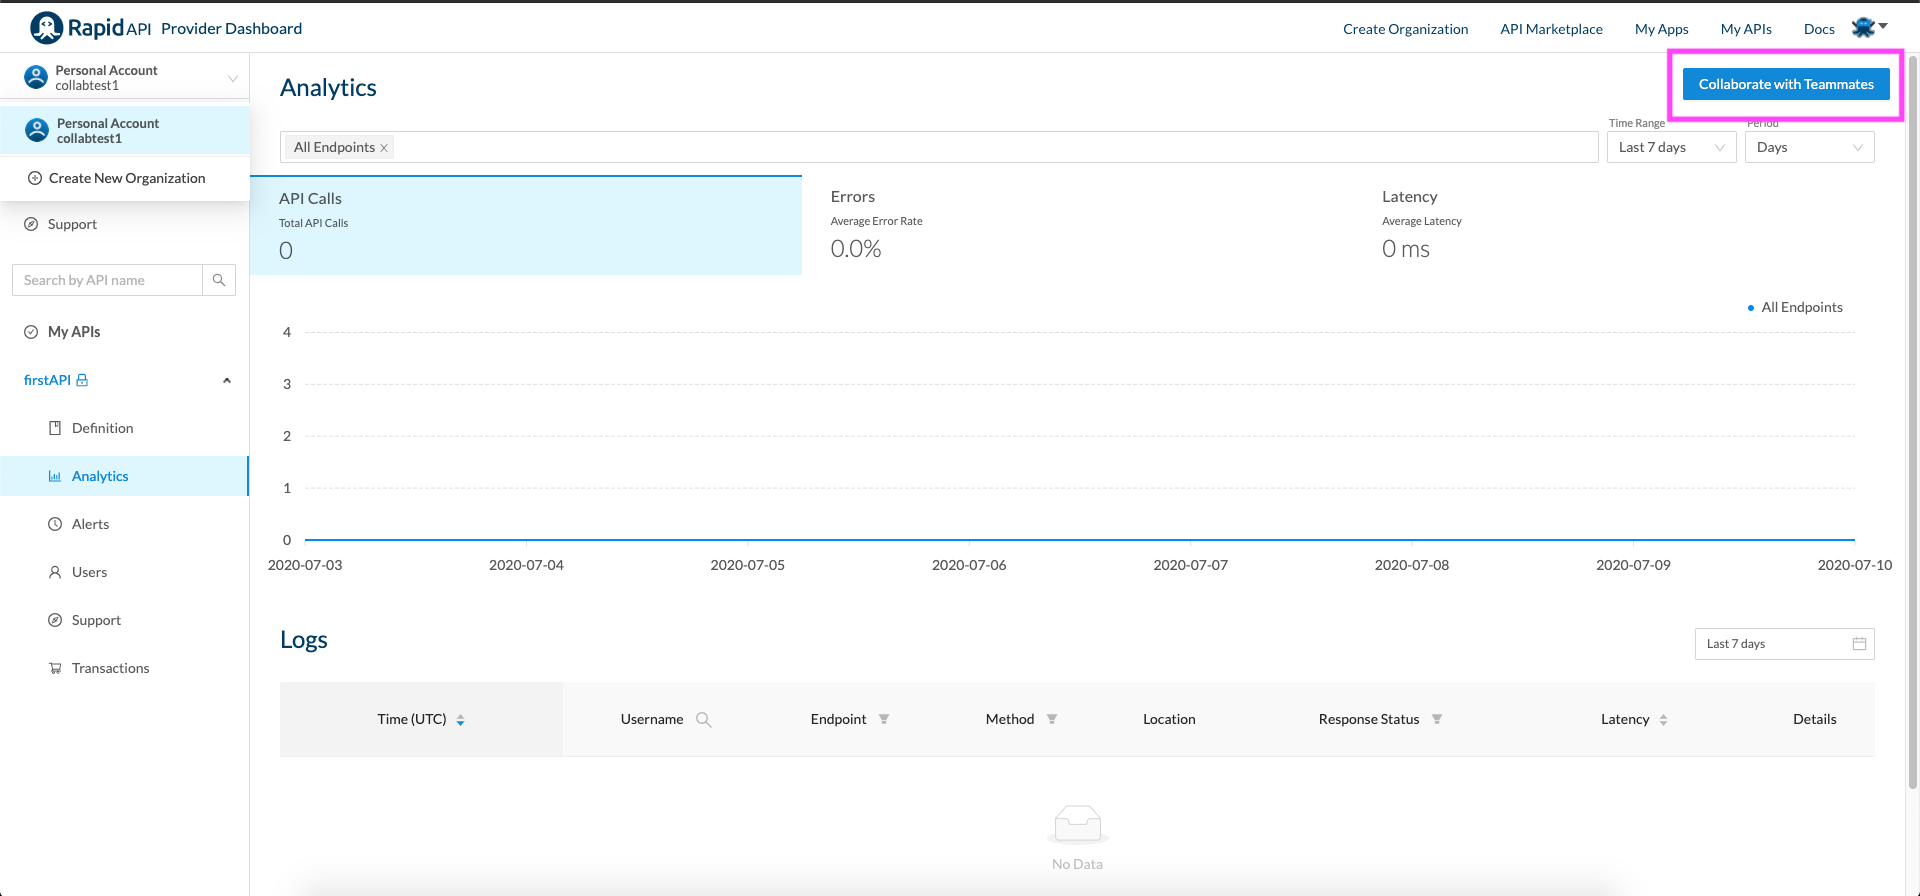1920x896 pixels.
Task: Click the Location column header
Action: 1169,719
